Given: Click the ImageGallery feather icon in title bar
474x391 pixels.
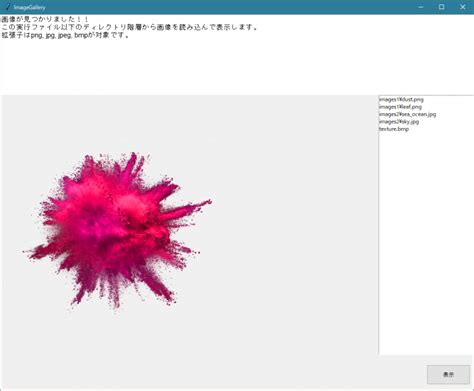Looking at the screenshot, I should click(8, 7).
